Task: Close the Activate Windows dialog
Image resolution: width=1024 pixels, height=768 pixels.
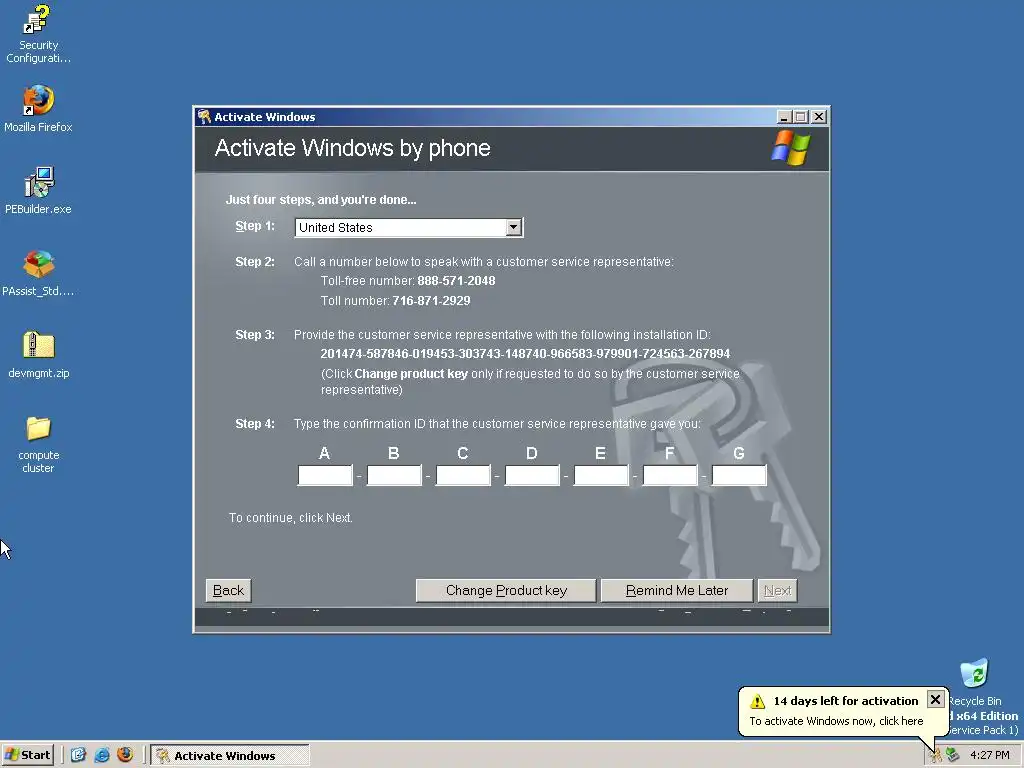Action: pos(818,117)
